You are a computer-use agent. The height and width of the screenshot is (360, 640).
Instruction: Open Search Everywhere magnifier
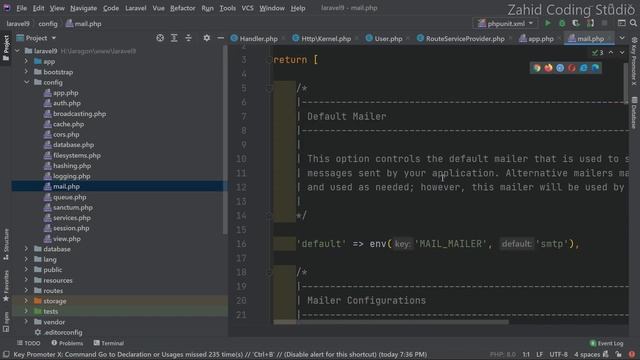click(x=633, y=23)
